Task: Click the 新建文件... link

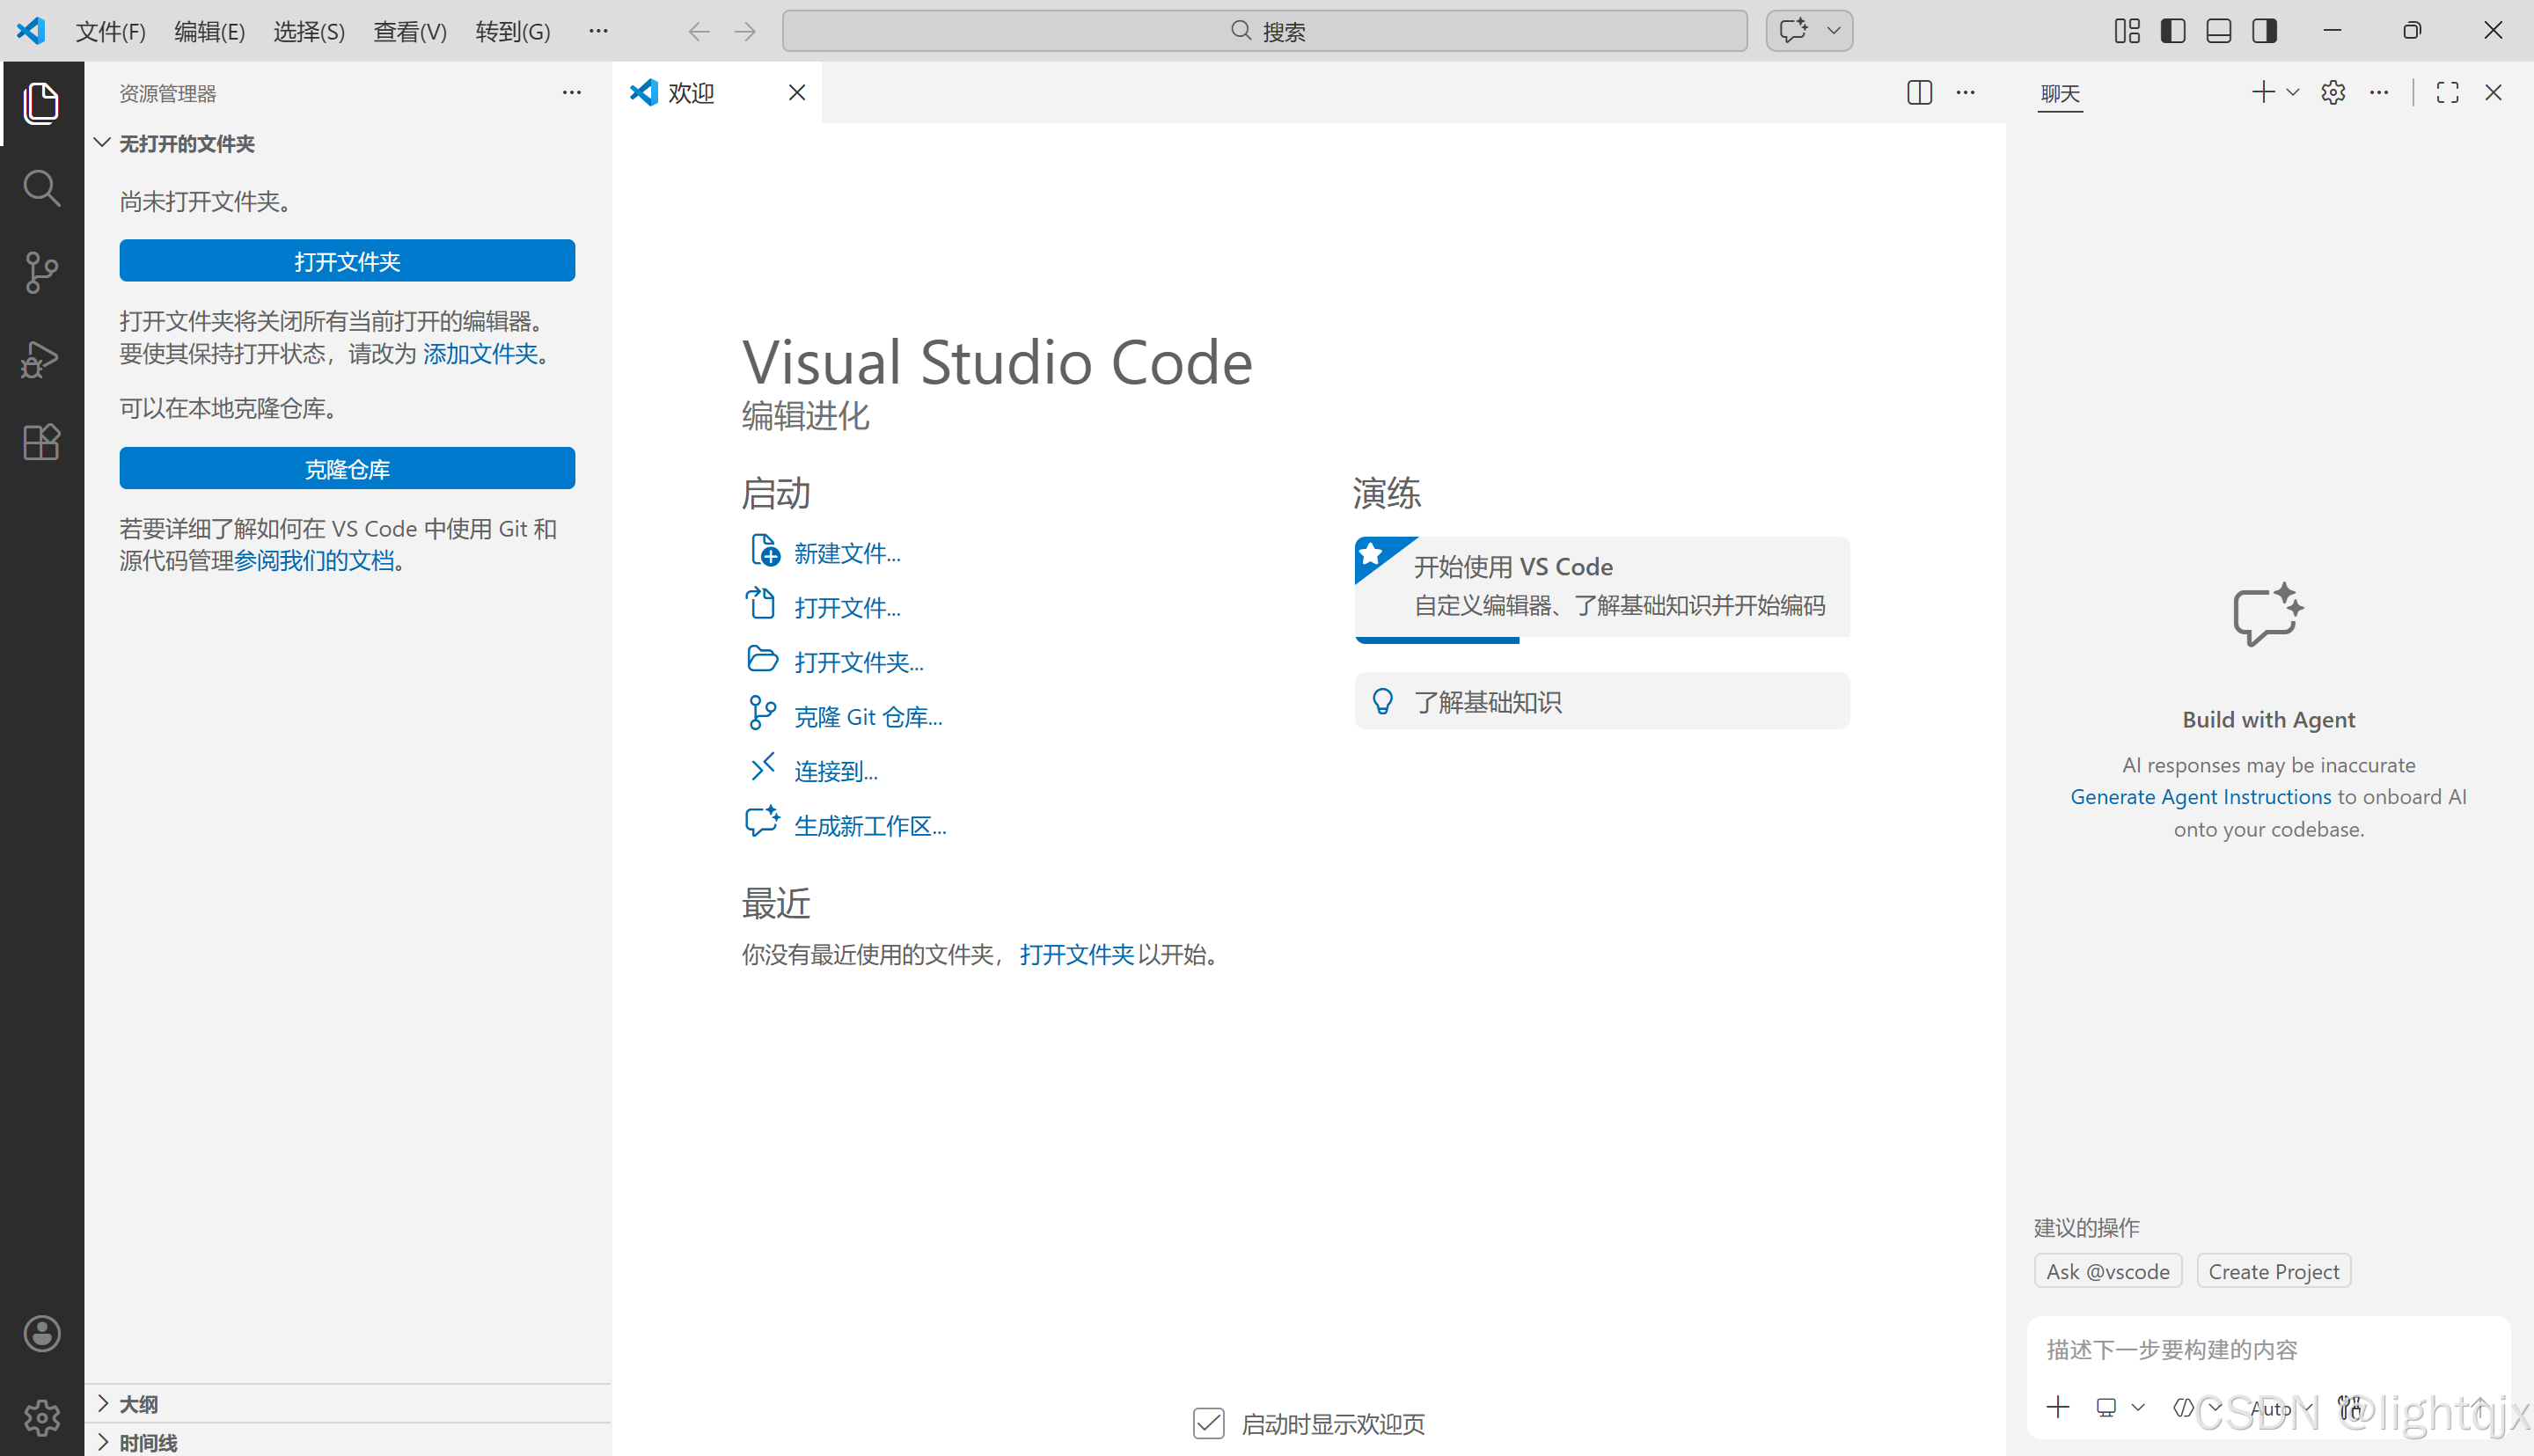Action: [x=846, y=553]
